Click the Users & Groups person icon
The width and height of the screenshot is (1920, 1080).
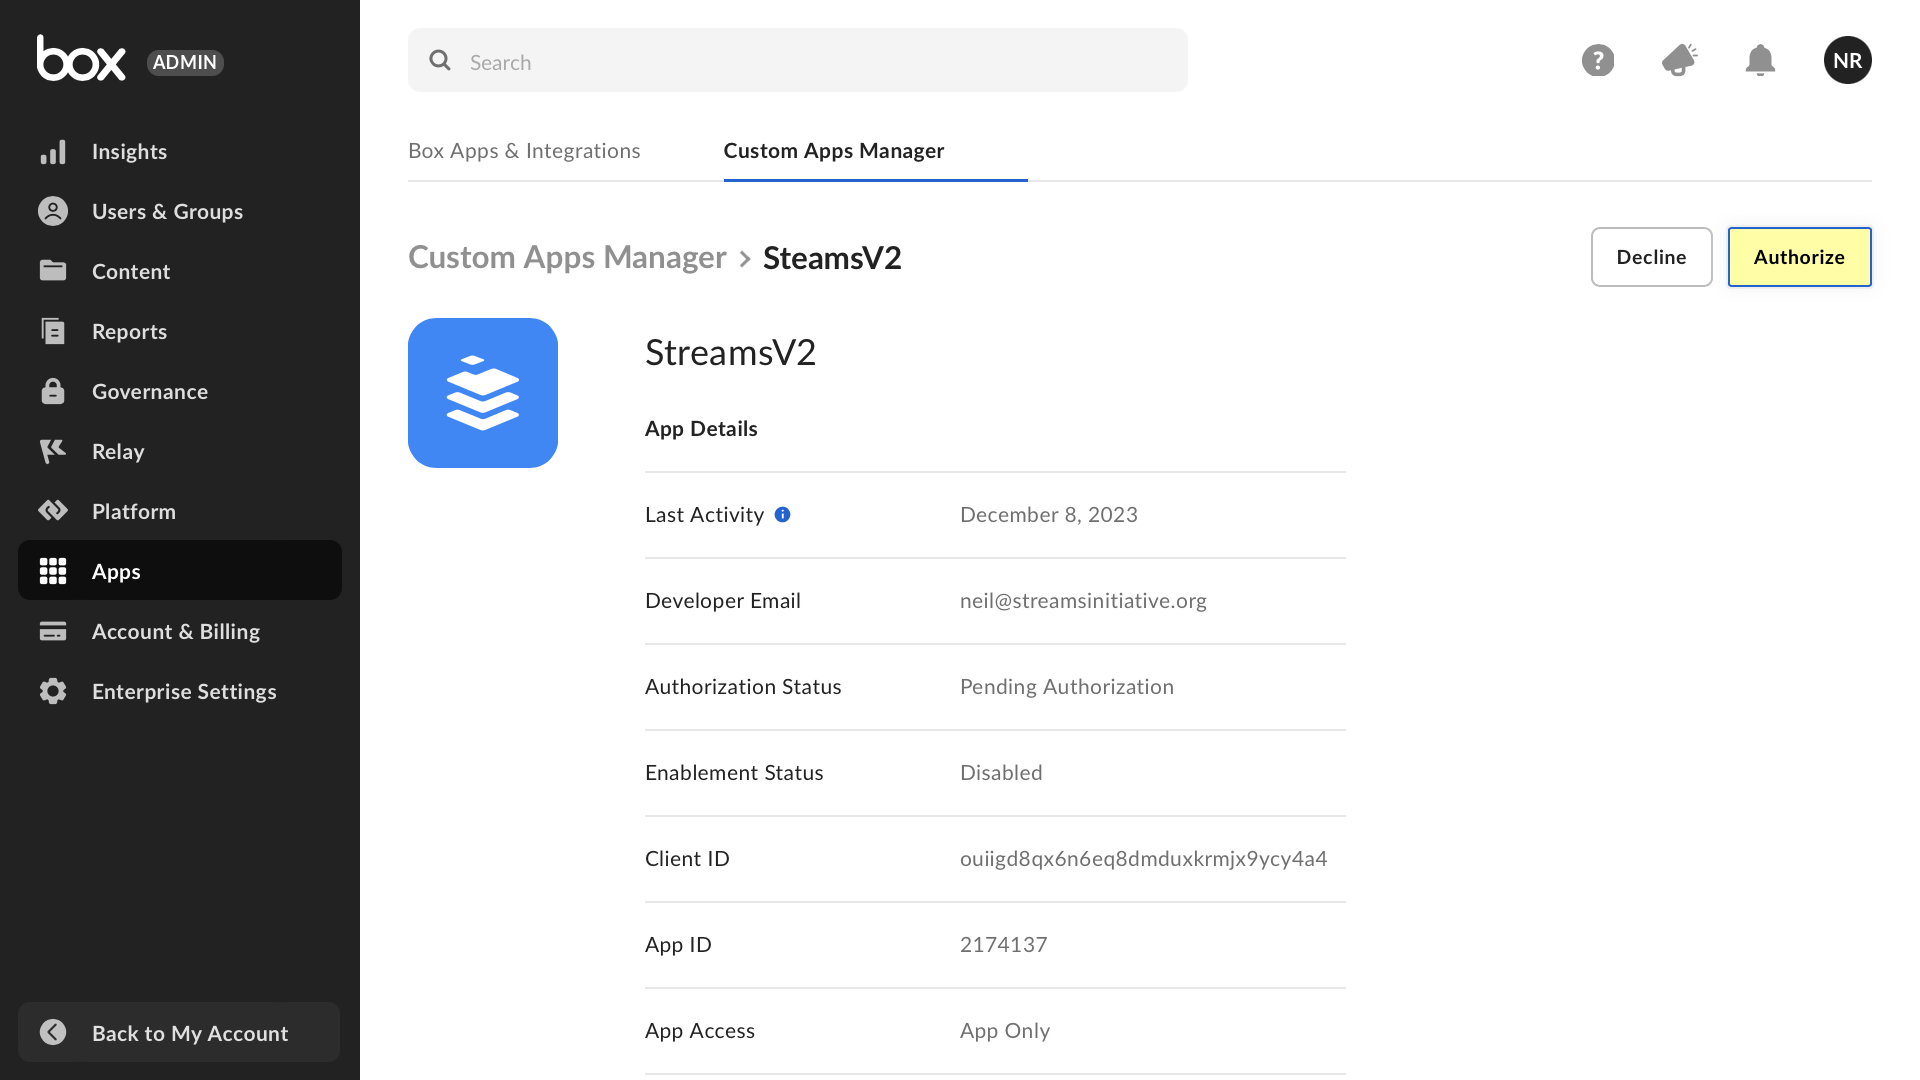pyautogui.click(x=53, y=211)
